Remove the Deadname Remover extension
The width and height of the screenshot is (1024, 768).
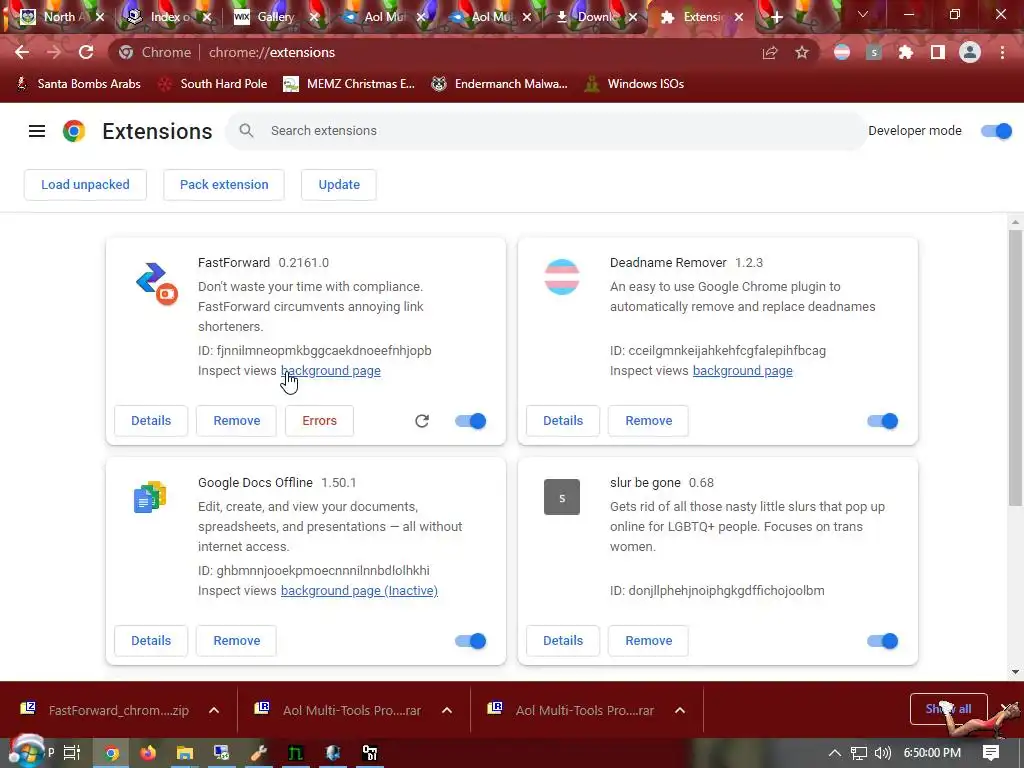[x=648, y=421]
